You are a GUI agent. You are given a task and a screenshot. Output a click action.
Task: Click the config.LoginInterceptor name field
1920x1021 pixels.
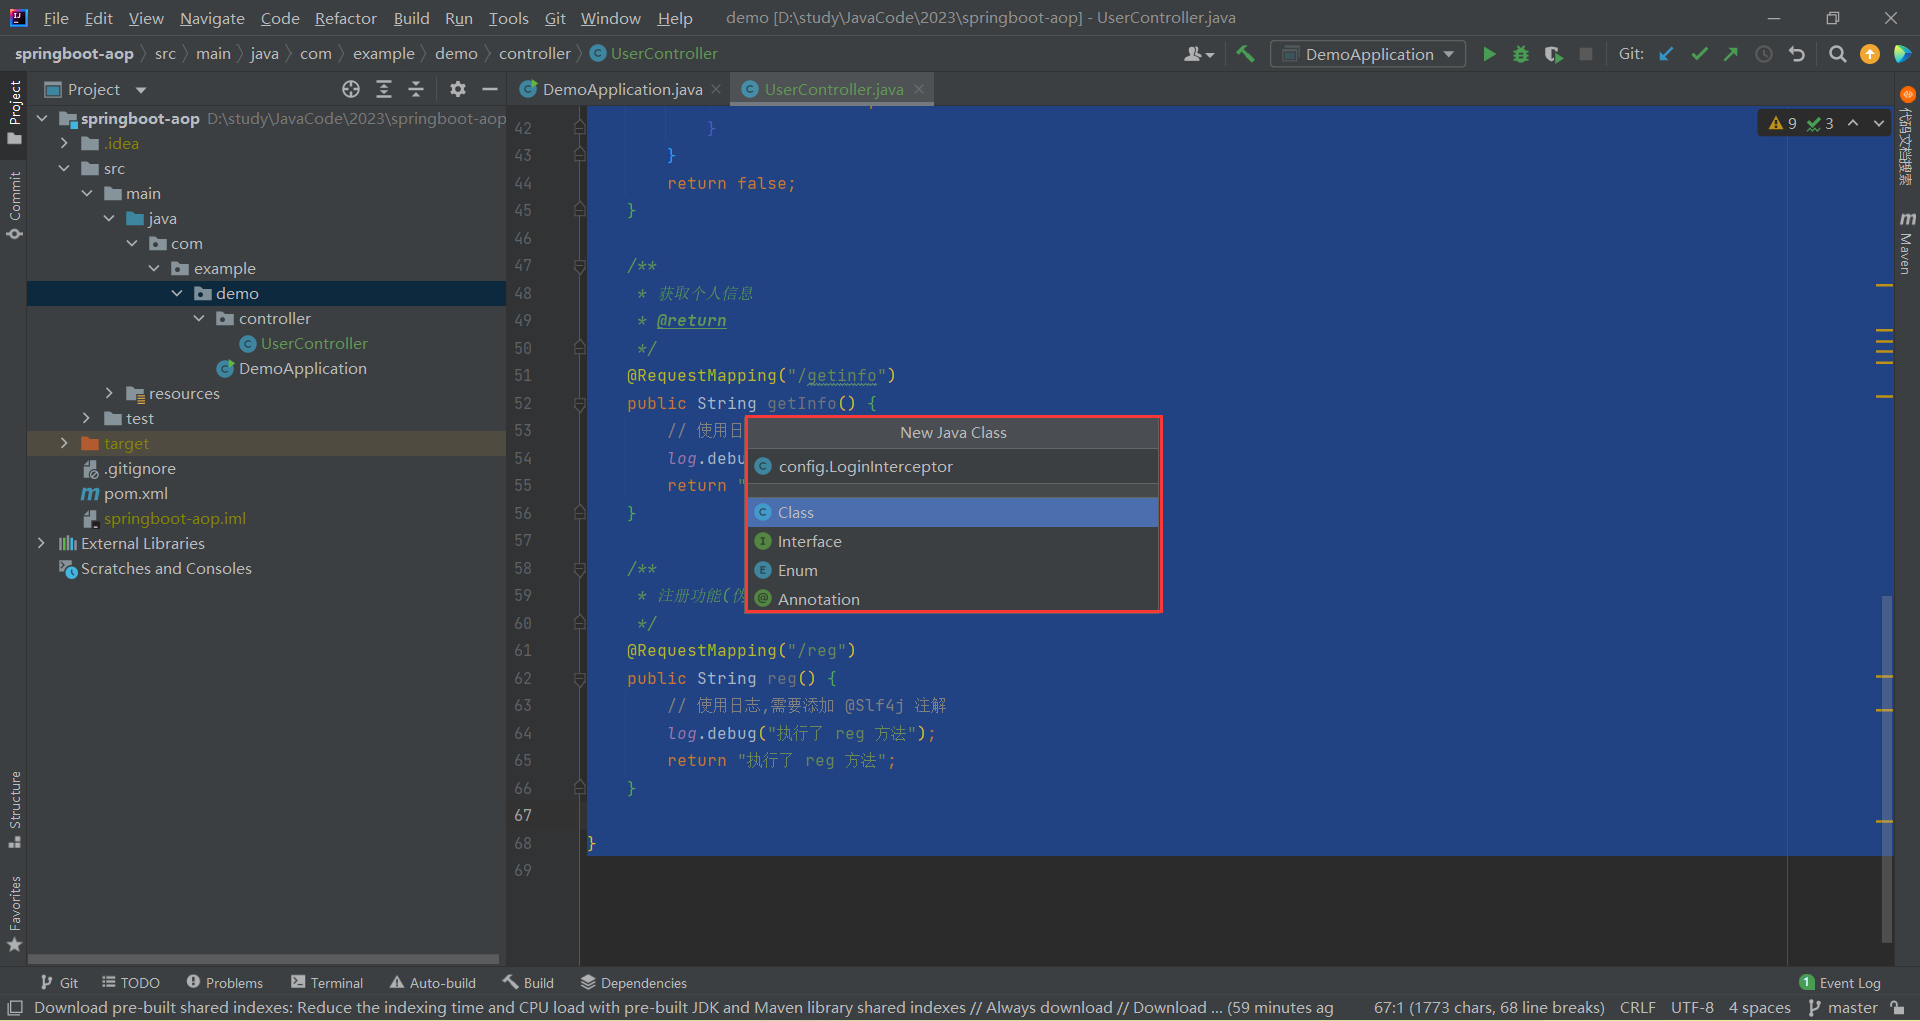(953, 466)
